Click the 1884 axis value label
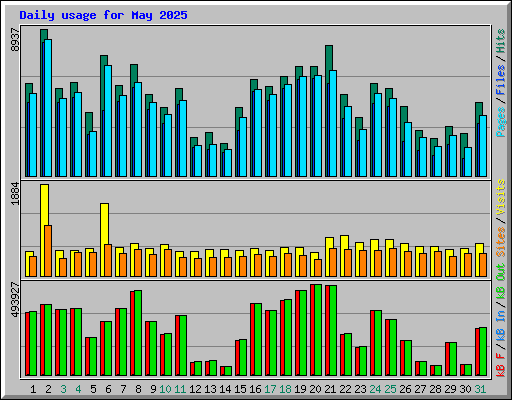The width and height of the screenshot is (512, 400). coord(15,194)
